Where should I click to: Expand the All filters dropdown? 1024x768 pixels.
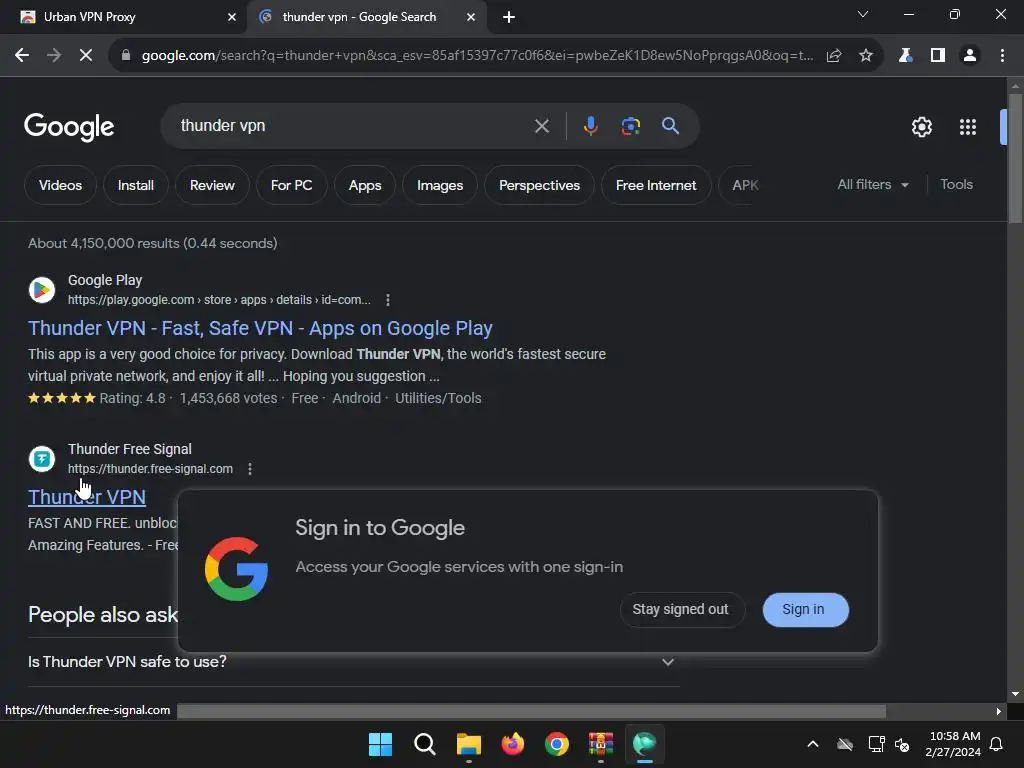[873, 185]
